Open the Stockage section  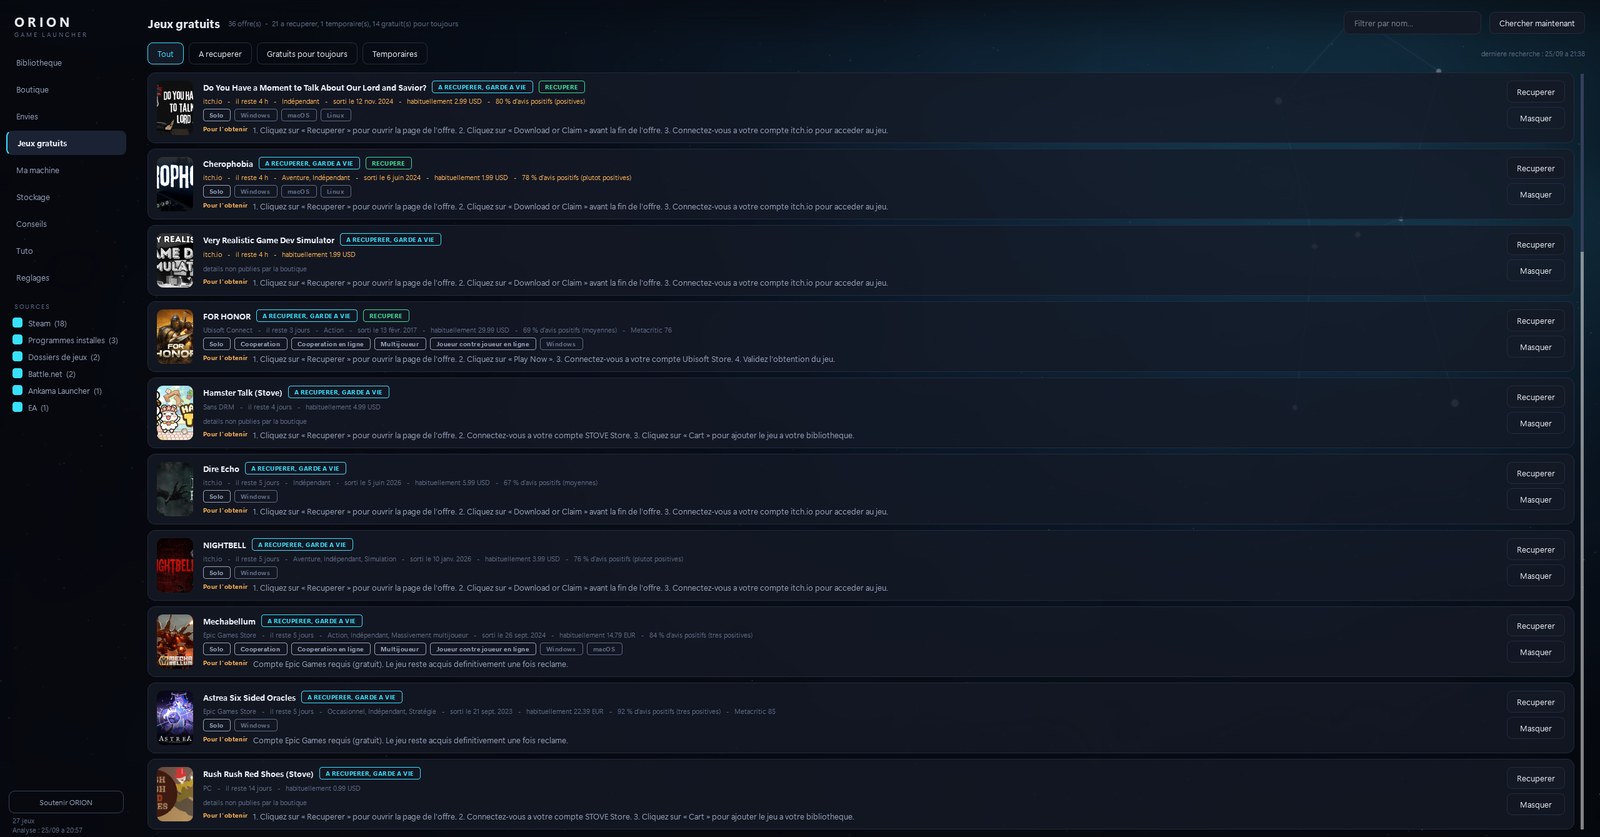click(x=66, y=197)
